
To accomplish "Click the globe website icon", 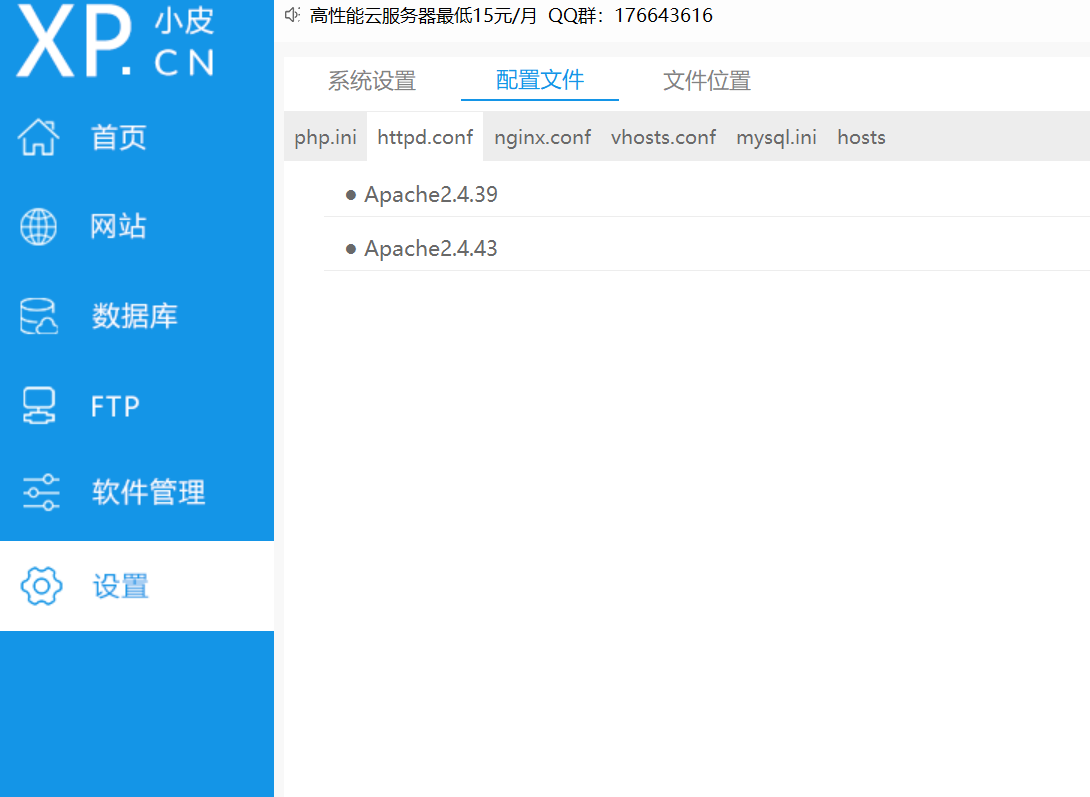I will 38,227.
